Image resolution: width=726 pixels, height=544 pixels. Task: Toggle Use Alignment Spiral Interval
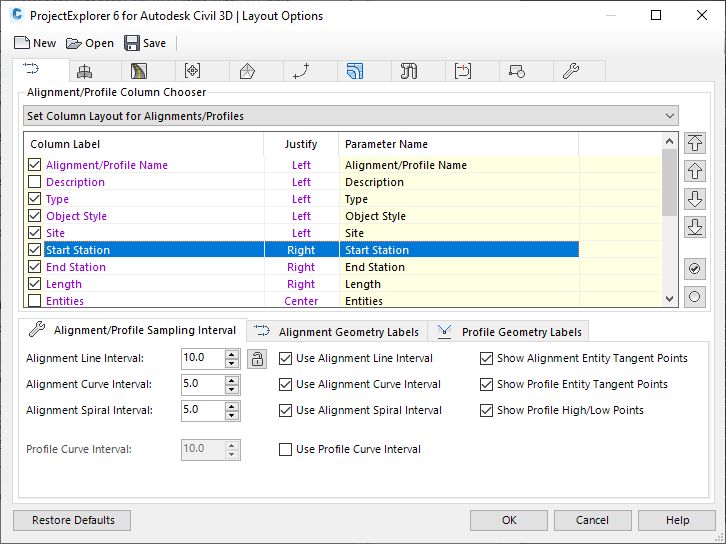[x=286, y=410]
